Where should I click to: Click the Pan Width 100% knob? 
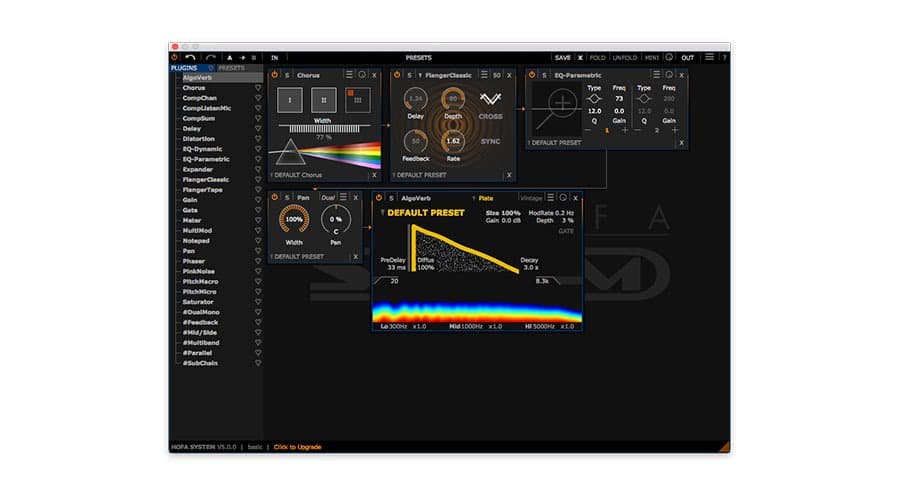pyautogui.click(x=294, y=219)
